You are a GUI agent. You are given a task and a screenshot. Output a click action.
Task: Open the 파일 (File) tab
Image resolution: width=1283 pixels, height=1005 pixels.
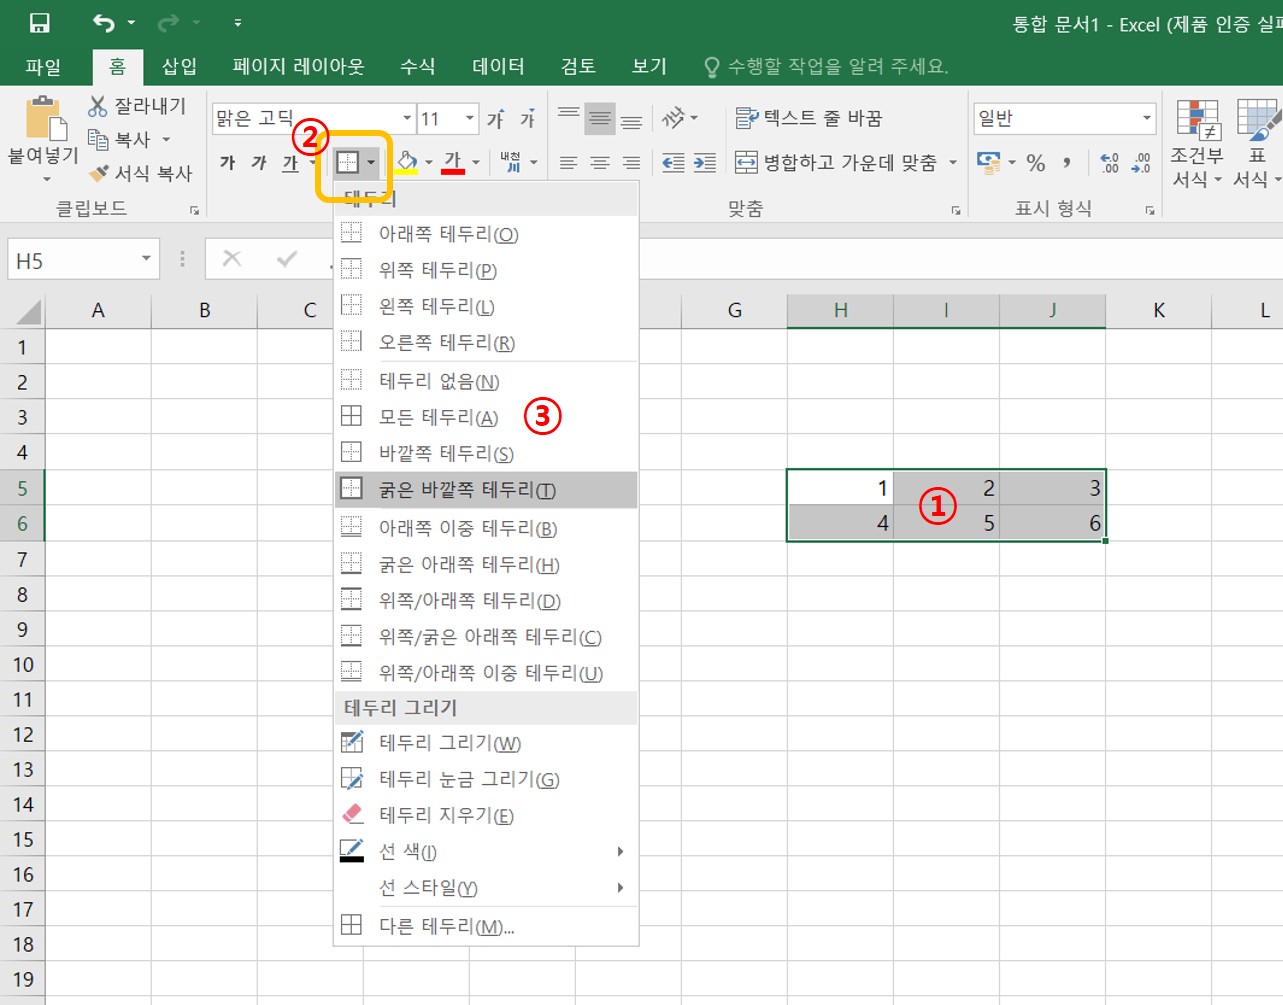pyautogui.click(x=43, y=67)
